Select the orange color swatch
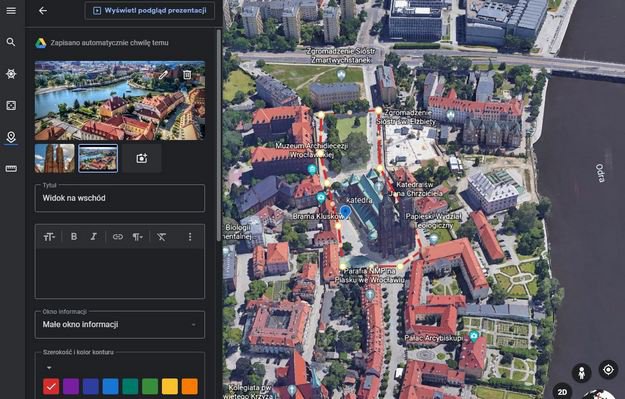625x399 pixels. pyautogui.click(x=190, y=386)
